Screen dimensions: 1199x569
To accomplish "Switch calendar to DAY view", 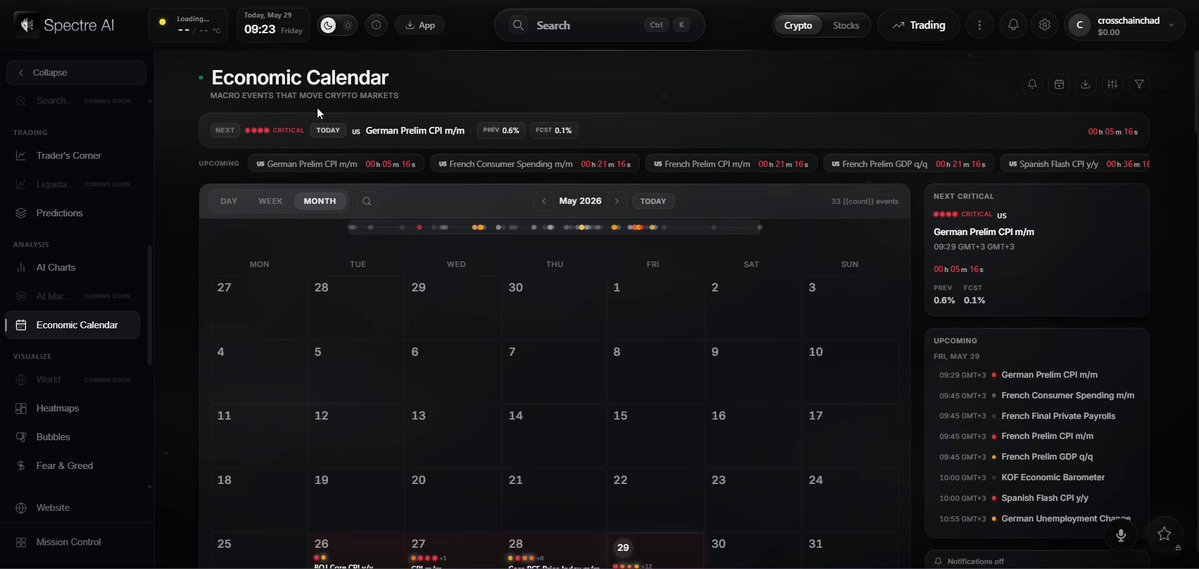I will (229, 201).
